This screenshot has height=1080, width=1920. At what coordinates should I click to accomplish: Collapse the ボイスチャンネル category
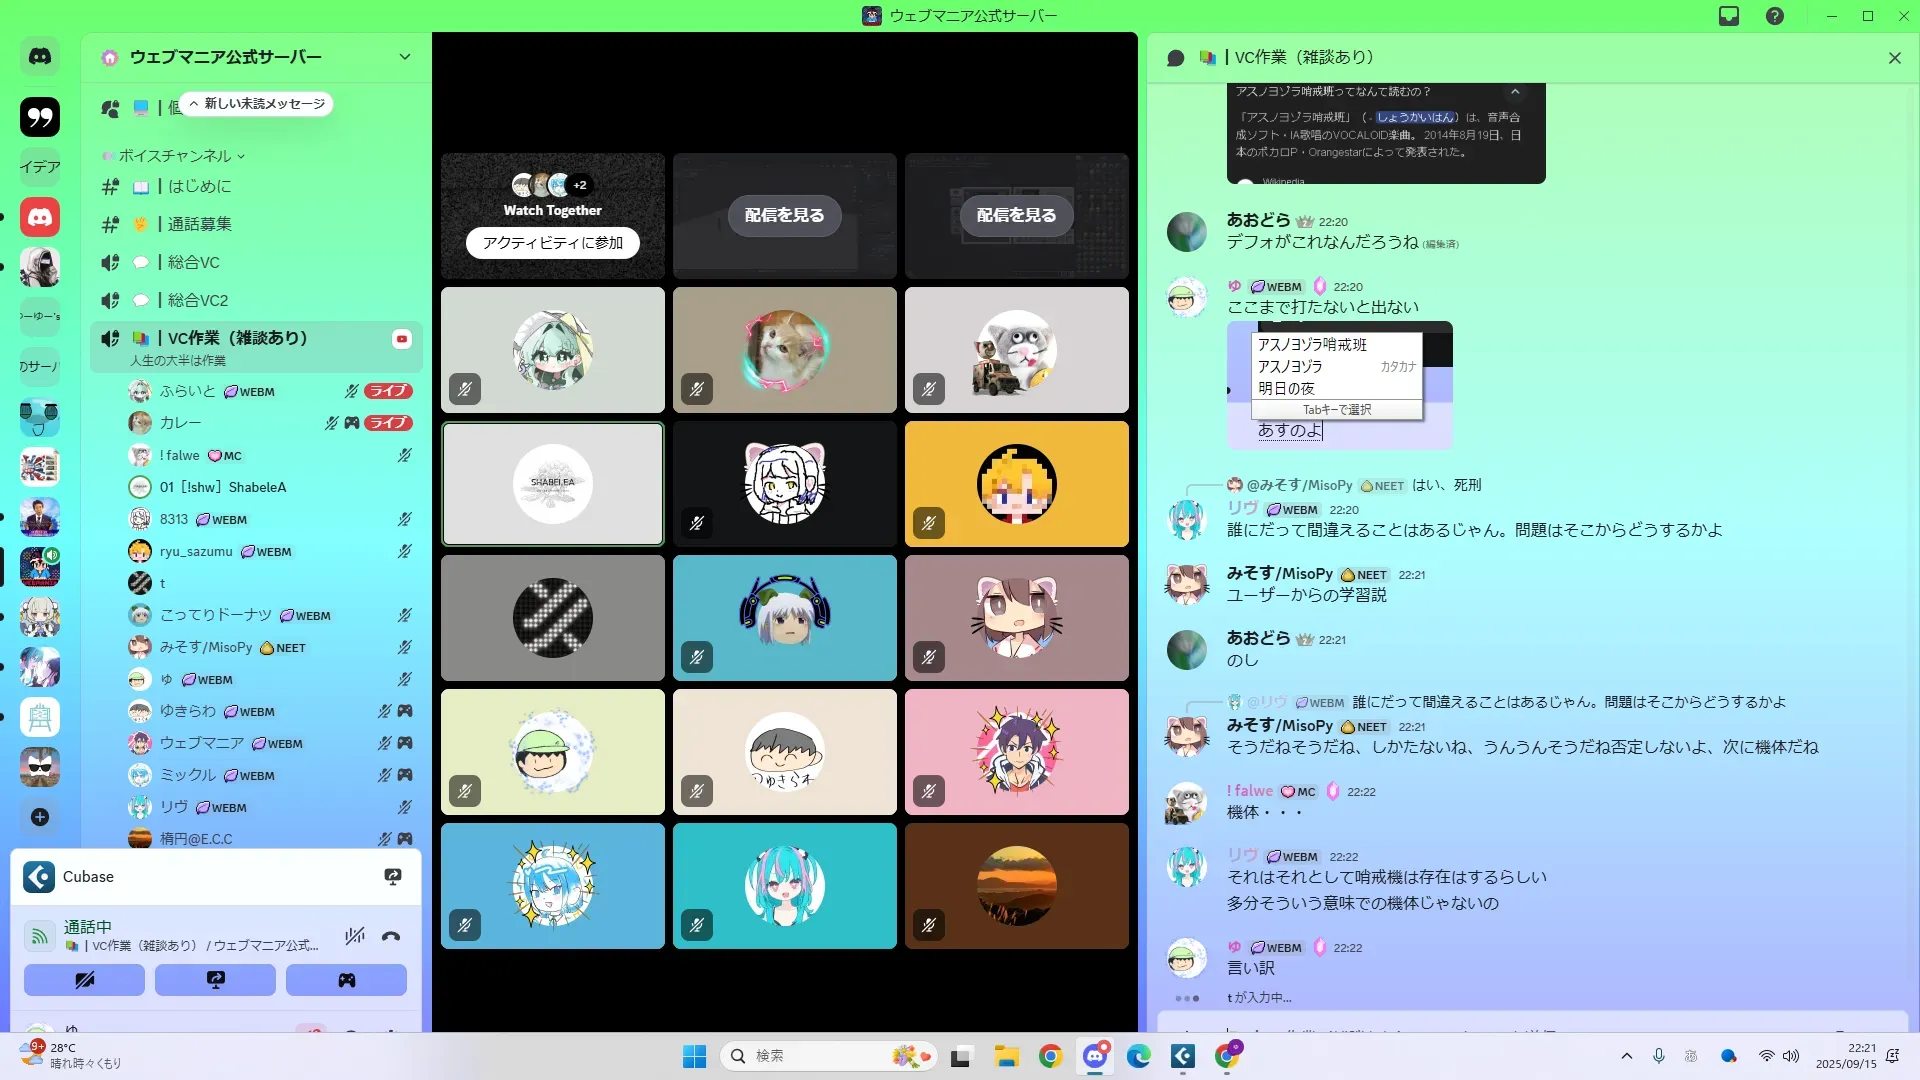tap(175, 156)
